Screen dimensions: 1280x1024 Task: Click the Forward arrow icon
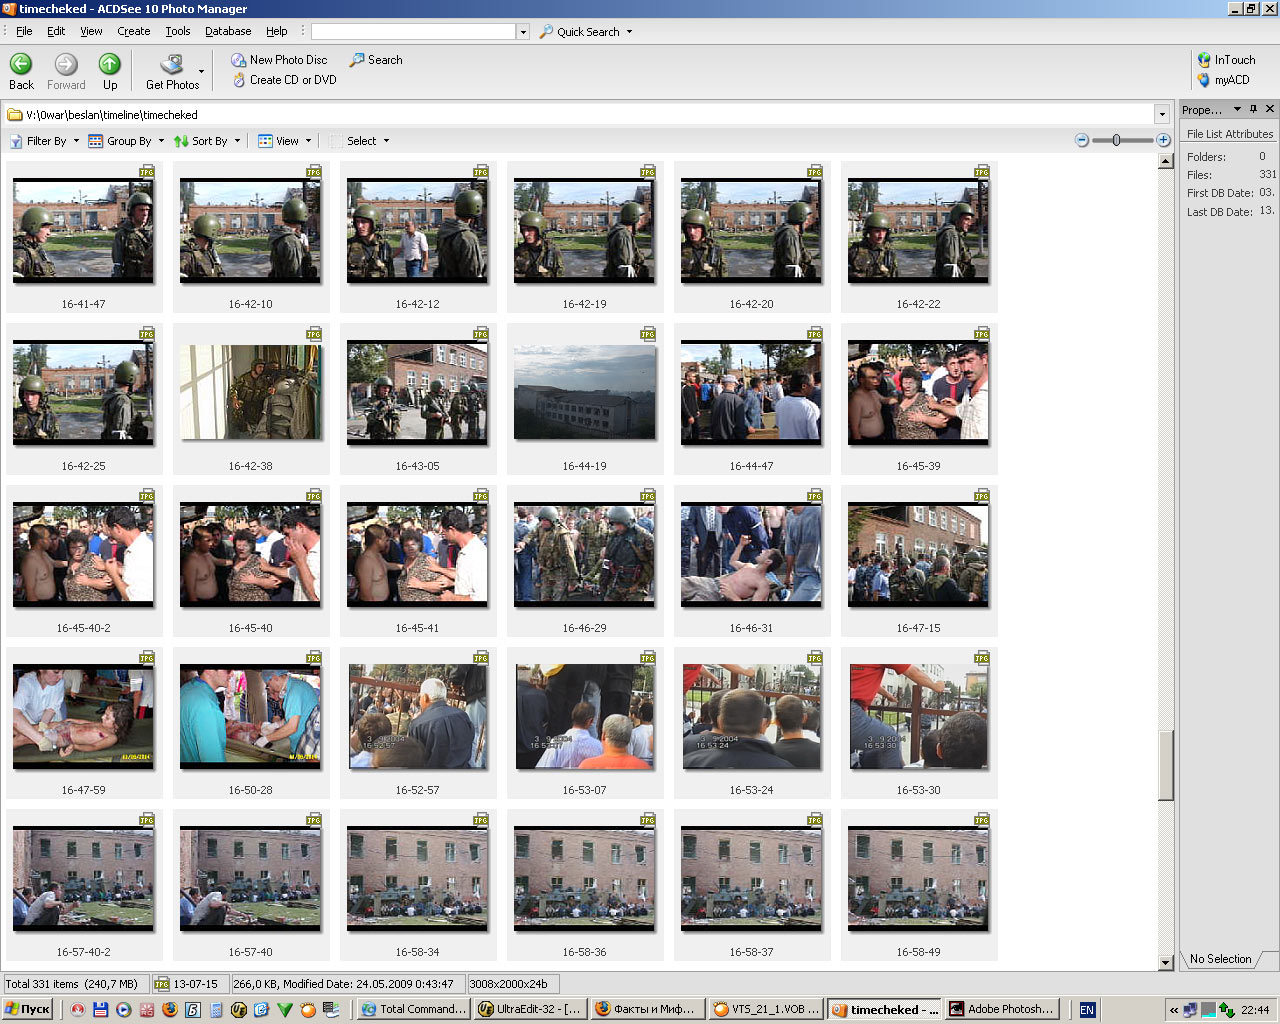pyautogui.click(x=66, y=64)
